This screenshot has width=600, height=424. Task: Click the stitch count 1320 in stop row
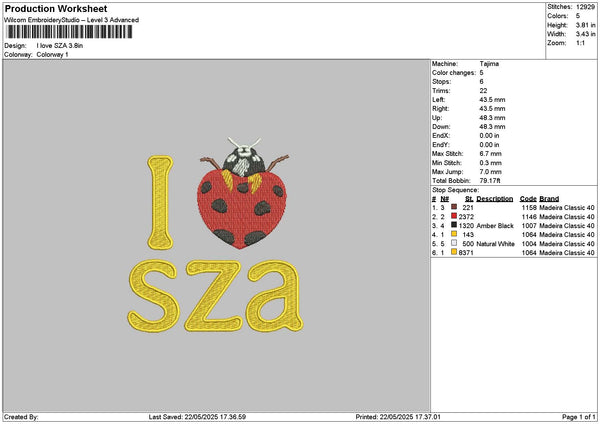466,226
